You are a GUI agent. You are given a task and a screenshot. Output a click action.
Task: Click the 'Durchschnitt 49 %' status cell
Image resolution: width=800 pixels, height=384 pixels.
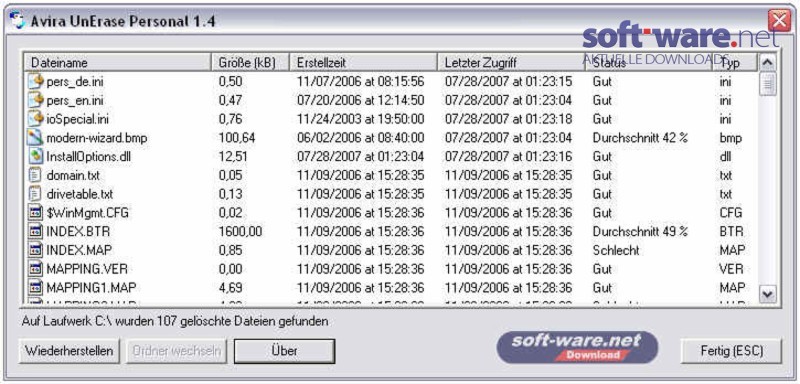tap(640, 232)
